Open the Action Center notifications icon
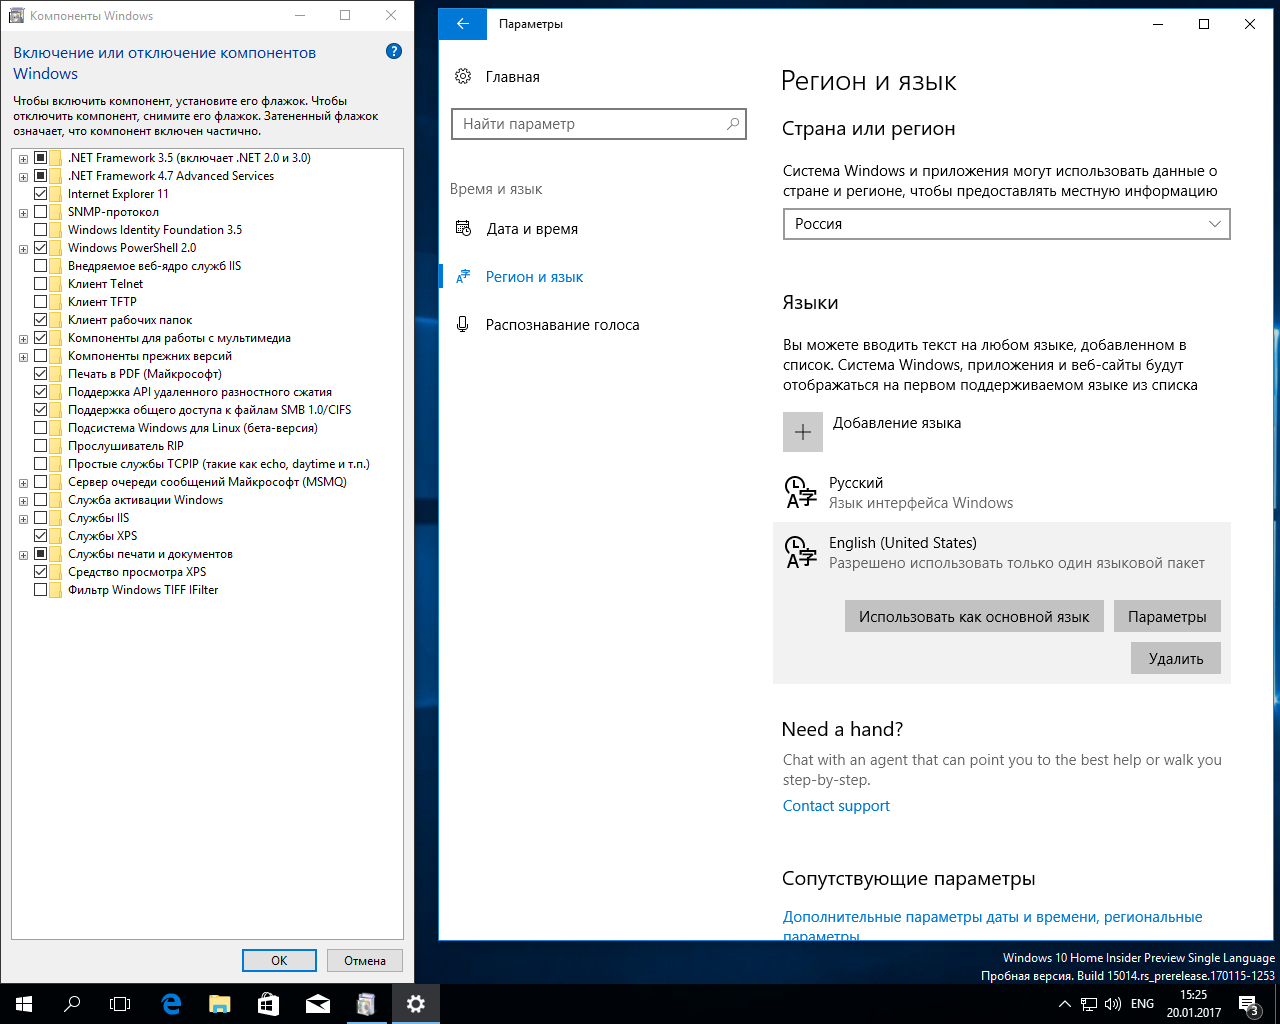This screenshot has height=1024, width=1280. (1249, 1004)
